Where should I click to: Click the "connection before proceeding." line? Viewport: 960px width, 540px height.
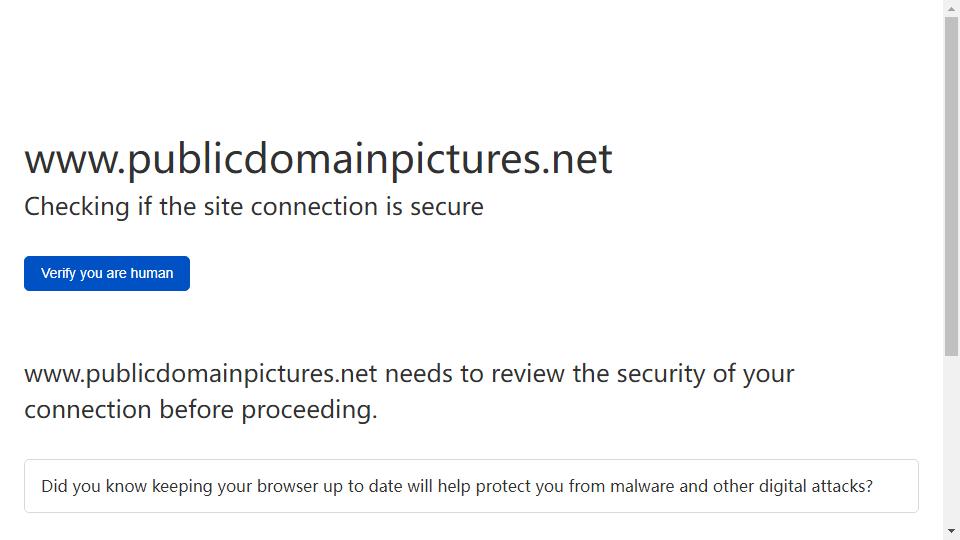tap(201, 410)
